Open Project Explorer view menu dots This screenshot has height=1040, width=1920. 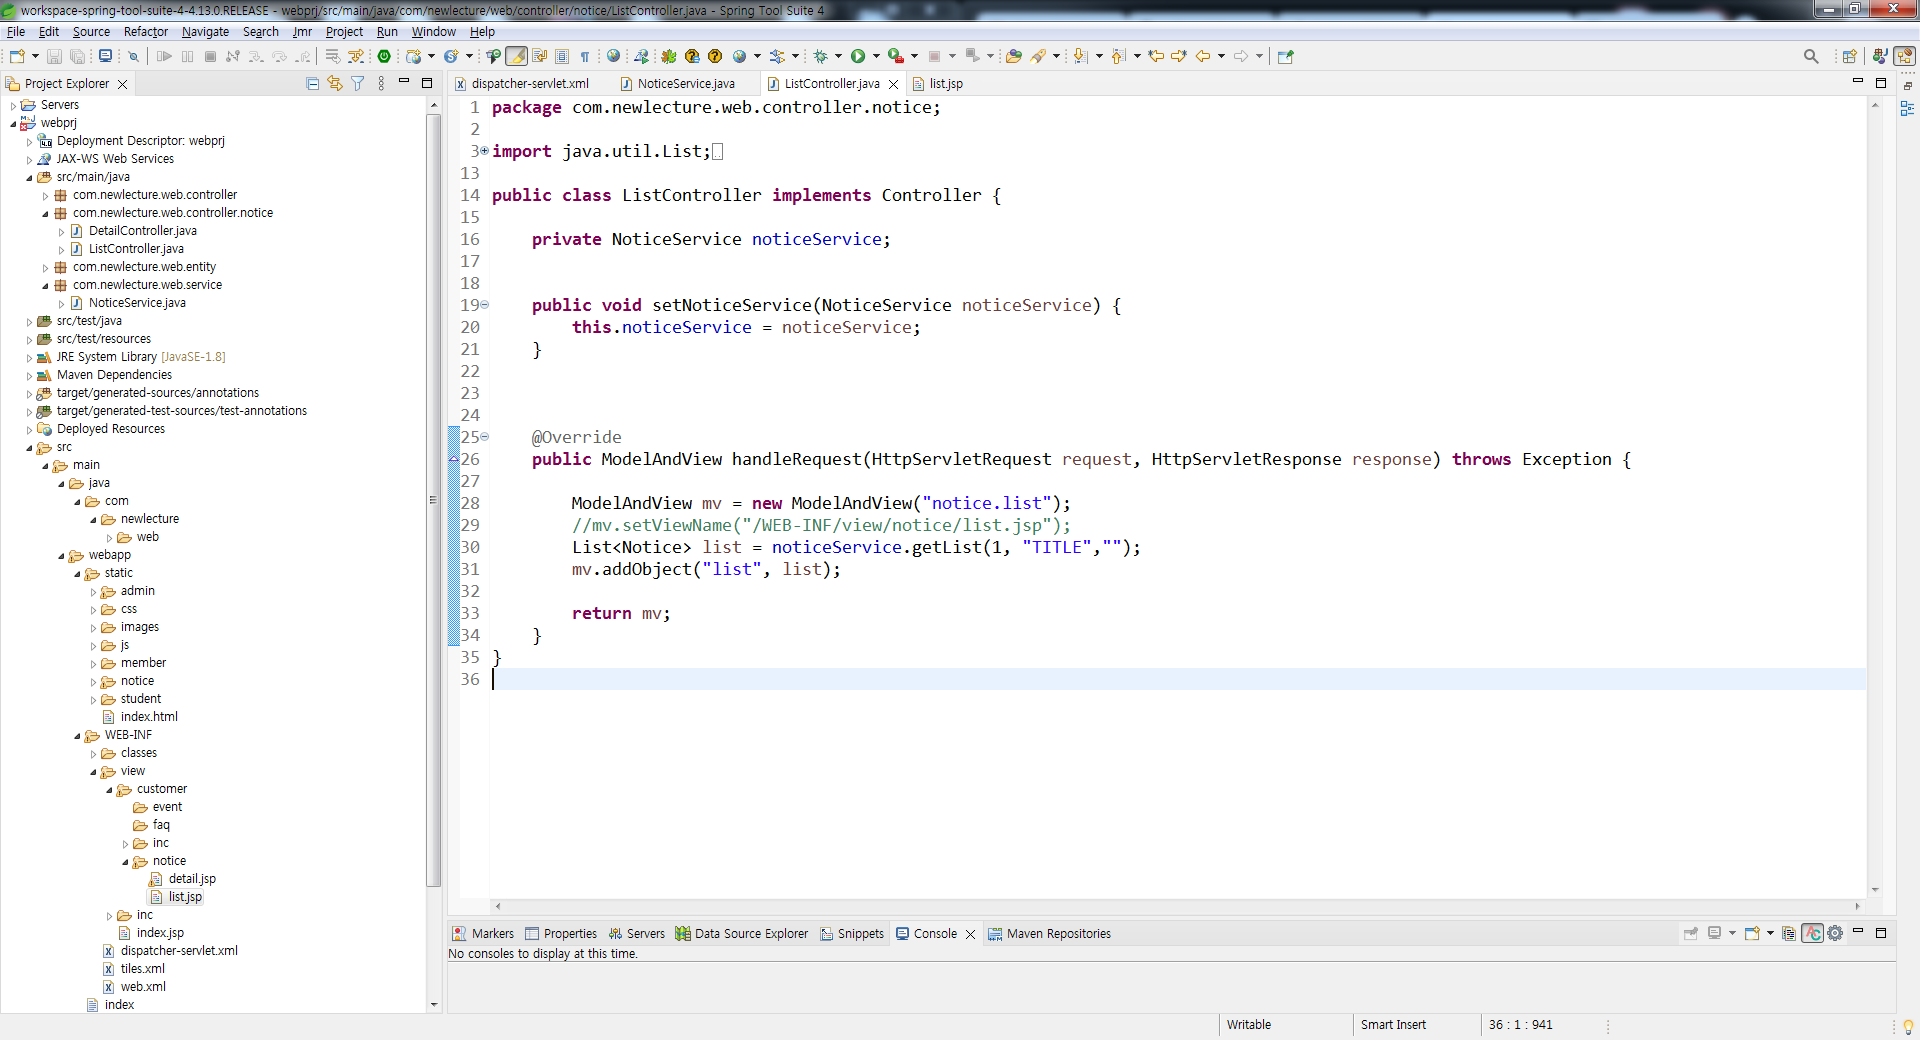[381, 84]
